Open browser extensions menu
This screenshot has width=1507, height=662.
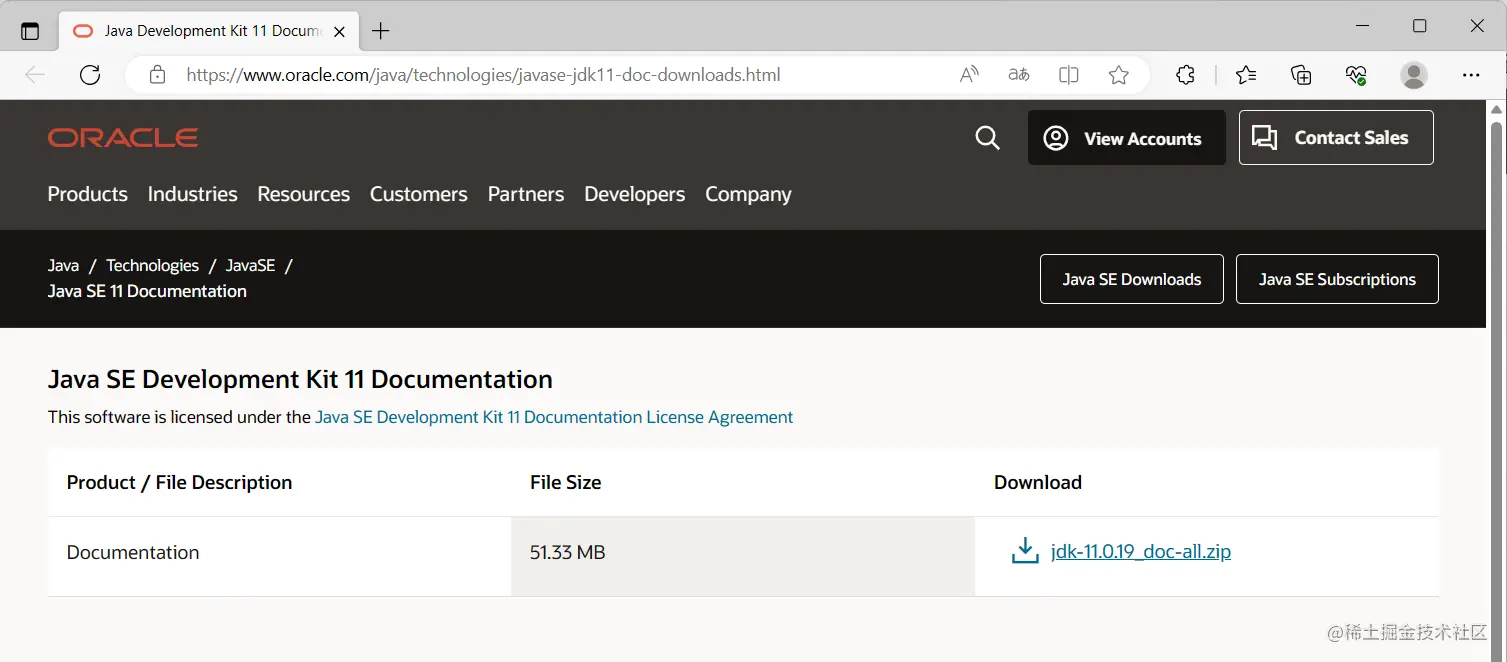tap(1185, 75)
